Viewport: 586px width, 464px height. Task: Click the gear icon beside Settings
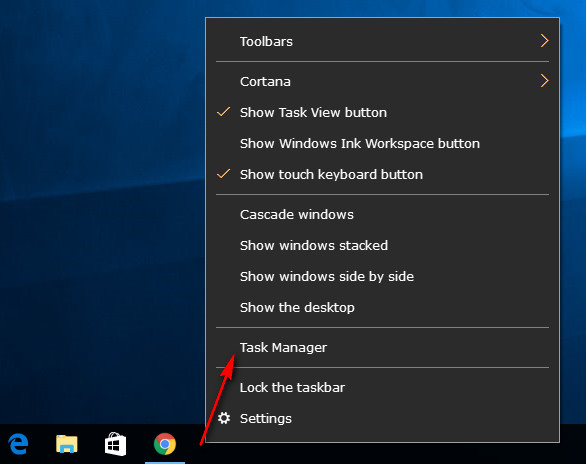click(x=224, y=418)
